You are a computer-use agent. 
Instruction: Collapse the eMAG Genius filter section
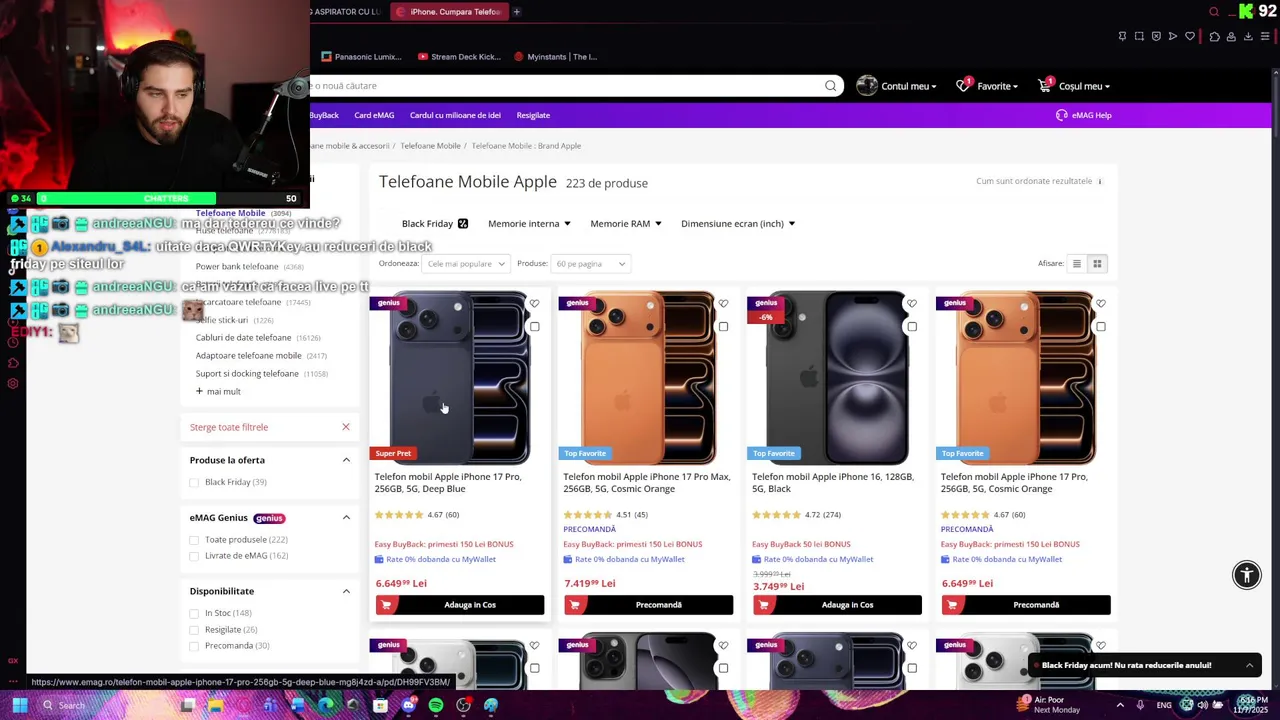[x=346, y=518]
